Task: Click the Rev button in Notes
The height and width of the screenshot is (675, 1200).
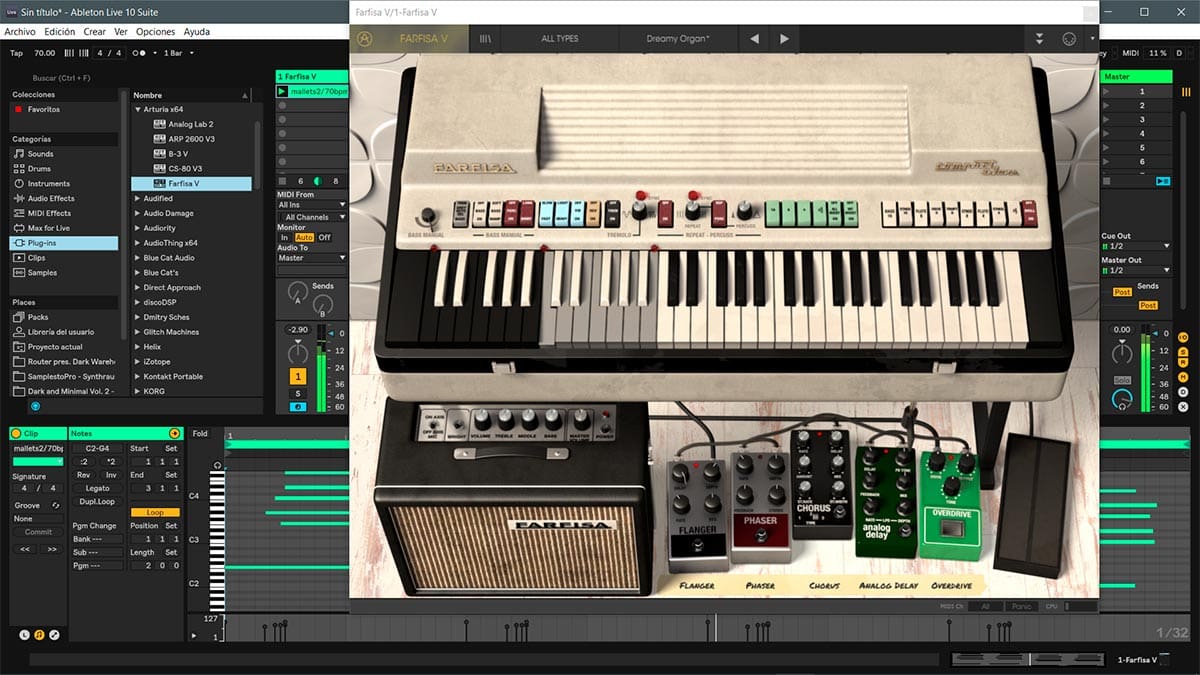Action: (x=84, y=475)
